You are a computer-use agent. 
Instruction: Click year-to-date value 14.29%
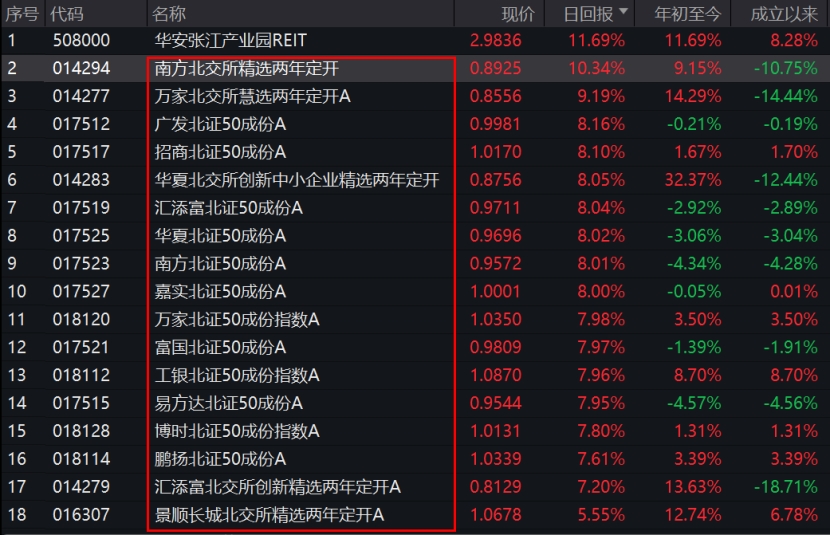[x=693, y=96]
